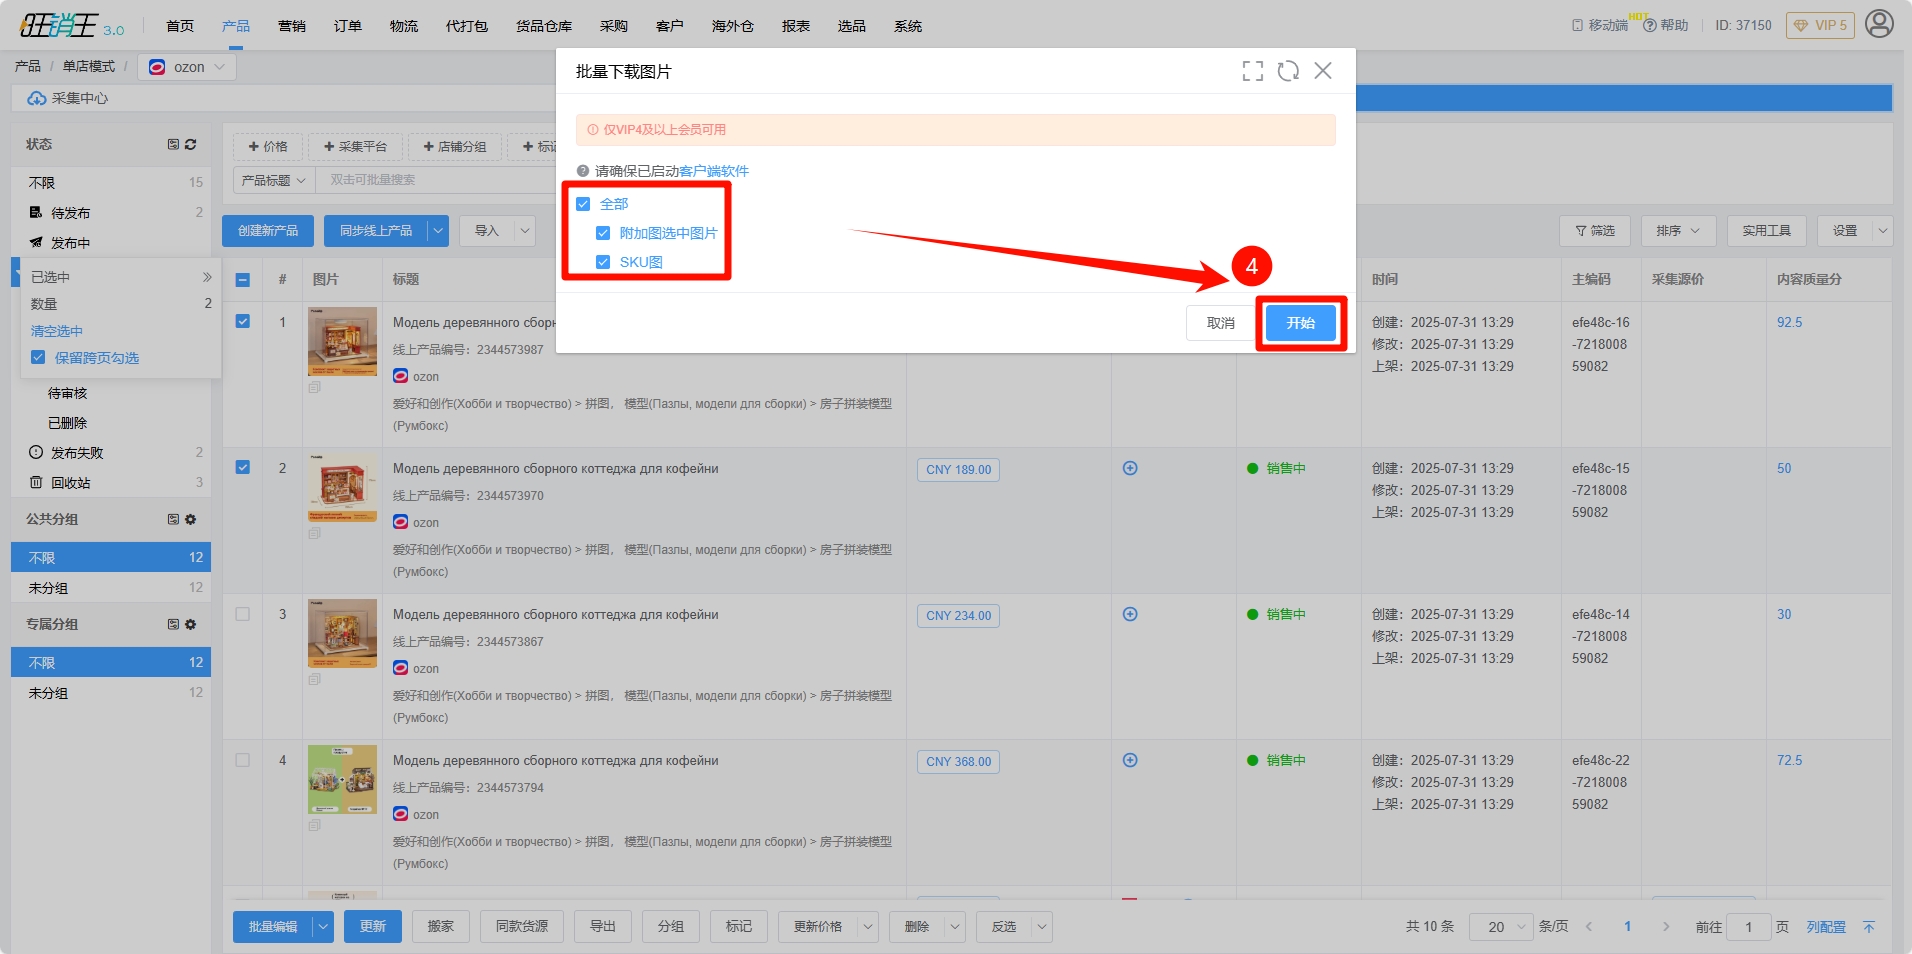The image size is (1912, 954).
Task: Open the 报表 menu
Action: [796, 26]
